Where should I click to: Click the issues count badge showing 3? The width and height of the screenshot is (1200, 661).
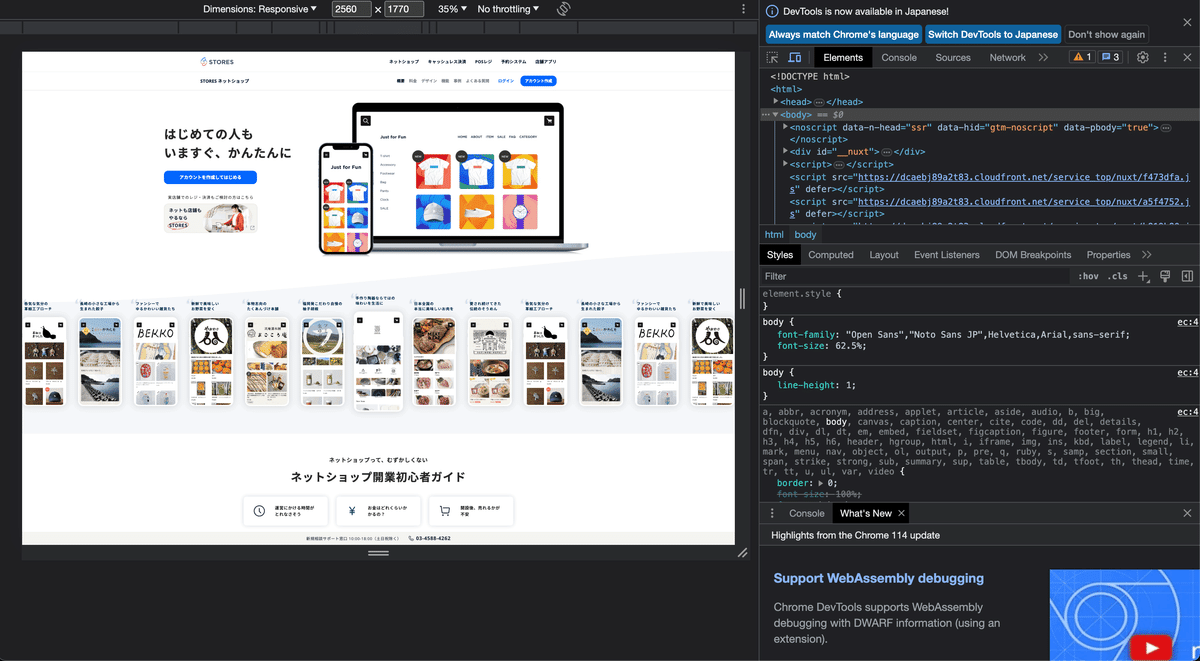(x=1111, y=58)
